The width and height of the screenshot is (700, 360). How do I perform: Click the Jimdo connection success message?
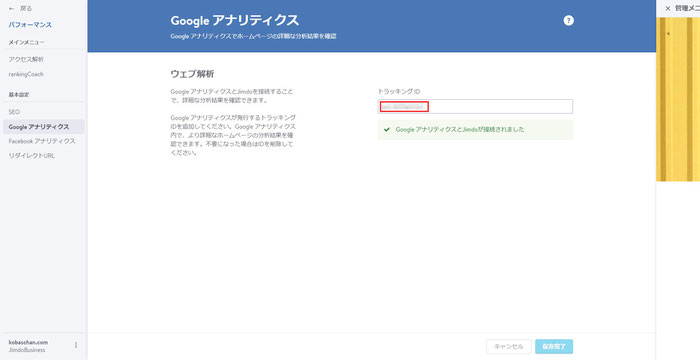(475, 130)
